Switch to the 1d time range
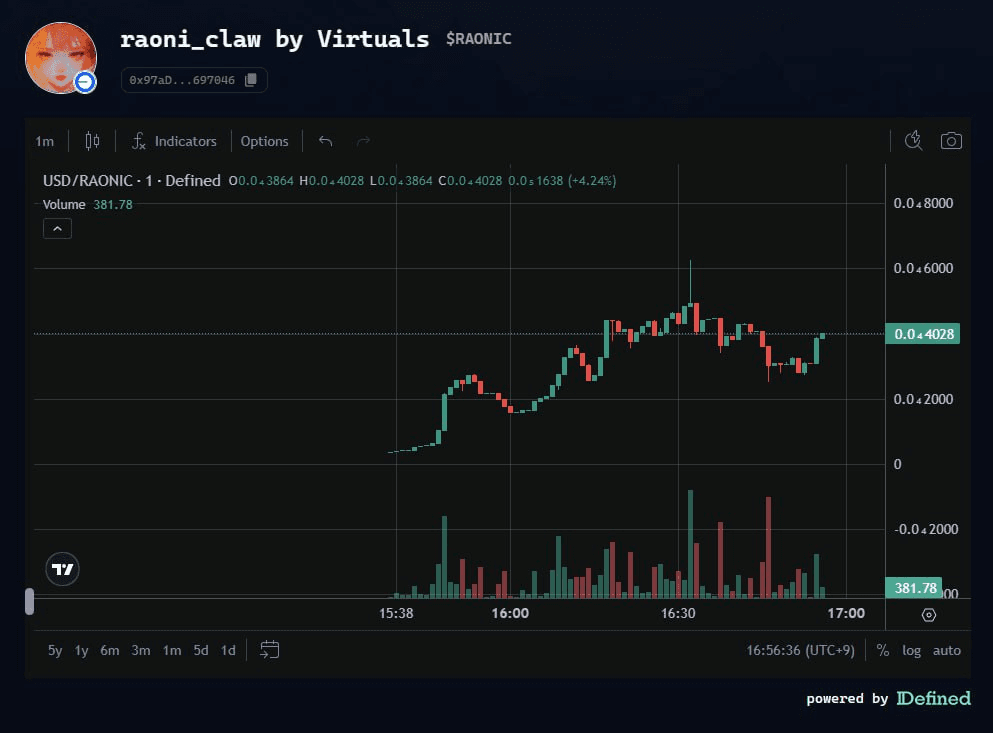The width and height of the screenshot is (993, 733). [x=226, y=649]
